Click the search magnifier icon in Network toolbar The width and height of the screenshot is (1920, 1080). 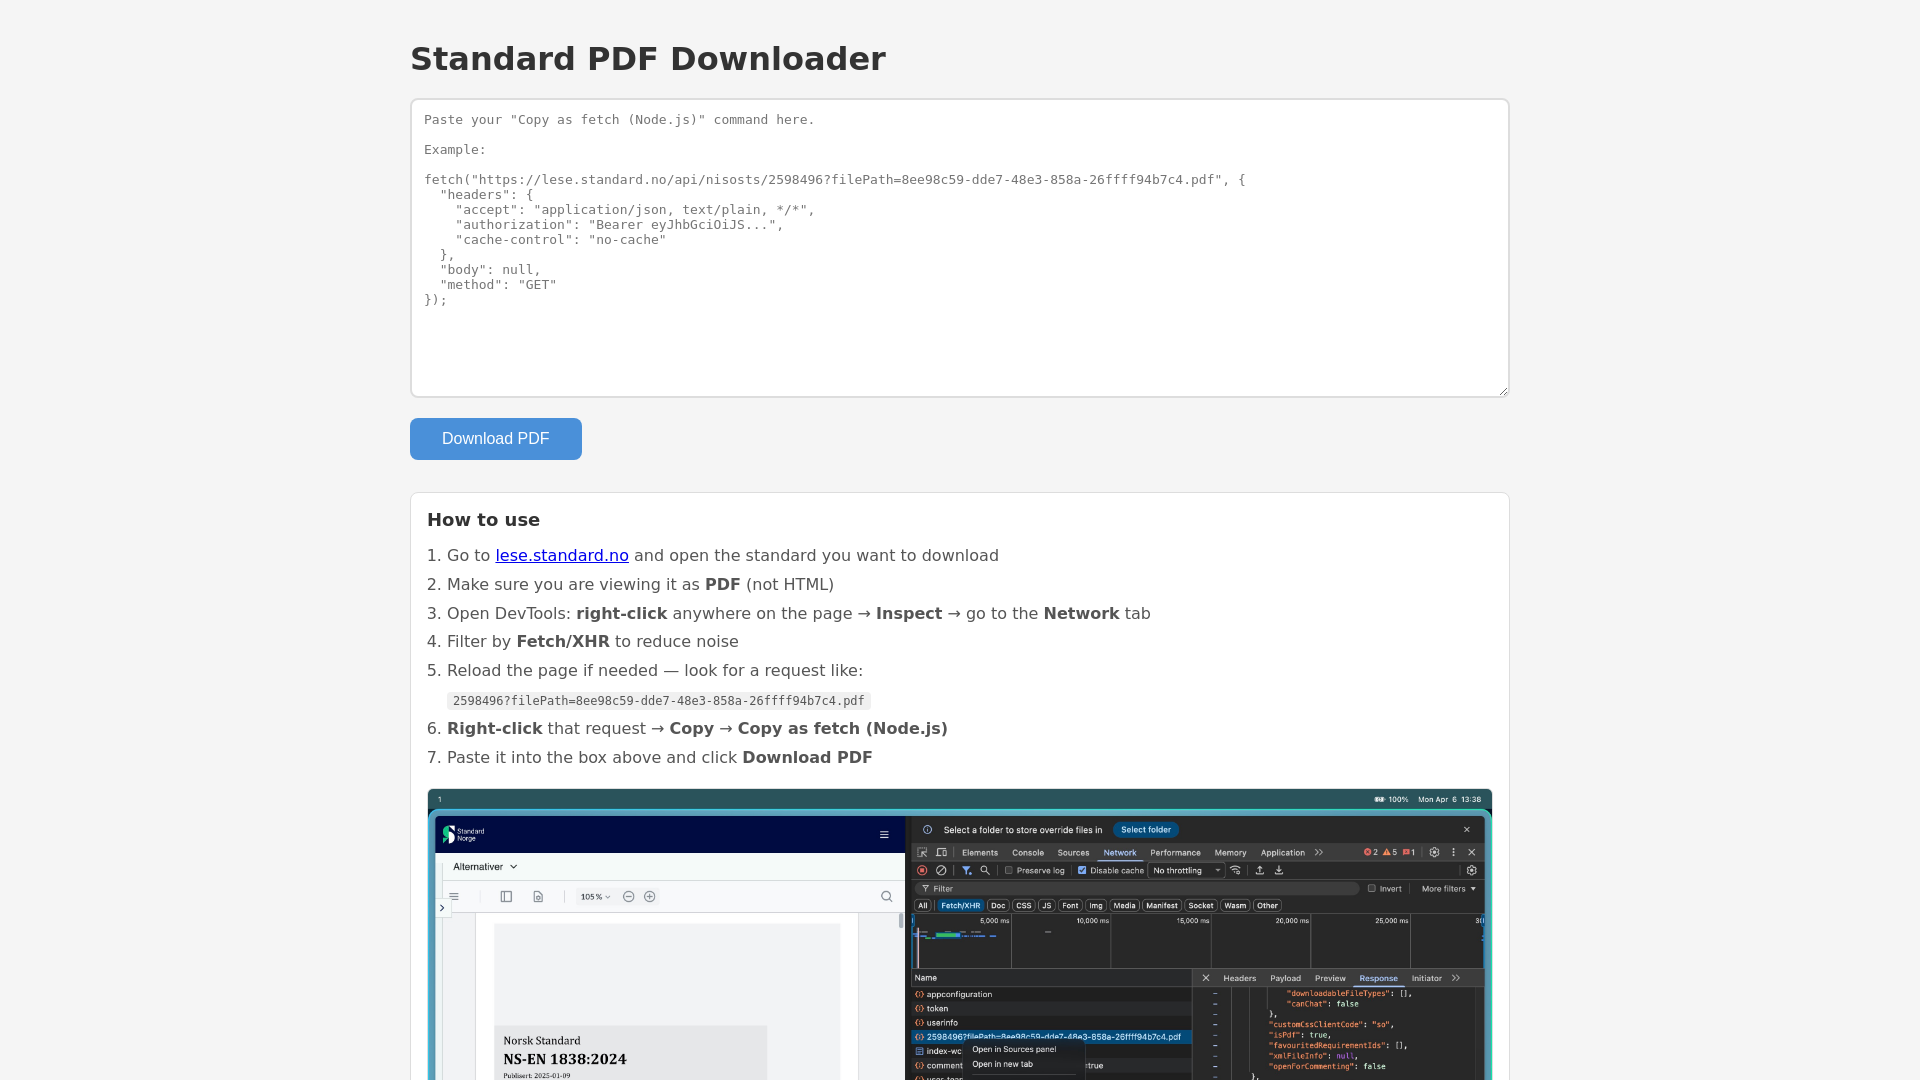click(985, 871)
